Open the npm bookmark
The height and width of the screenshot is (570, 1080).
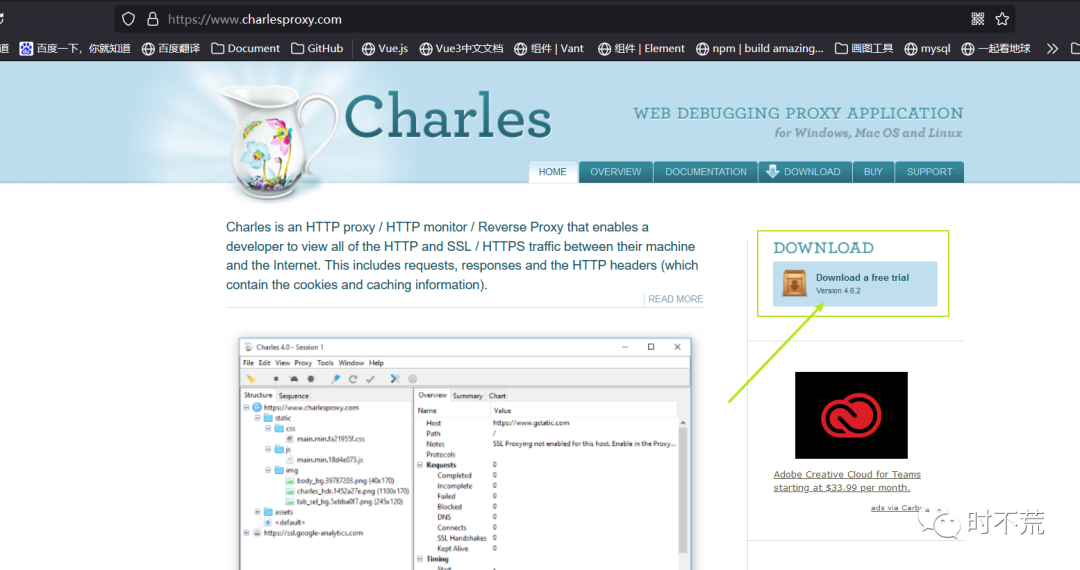(x=760, y=48)
